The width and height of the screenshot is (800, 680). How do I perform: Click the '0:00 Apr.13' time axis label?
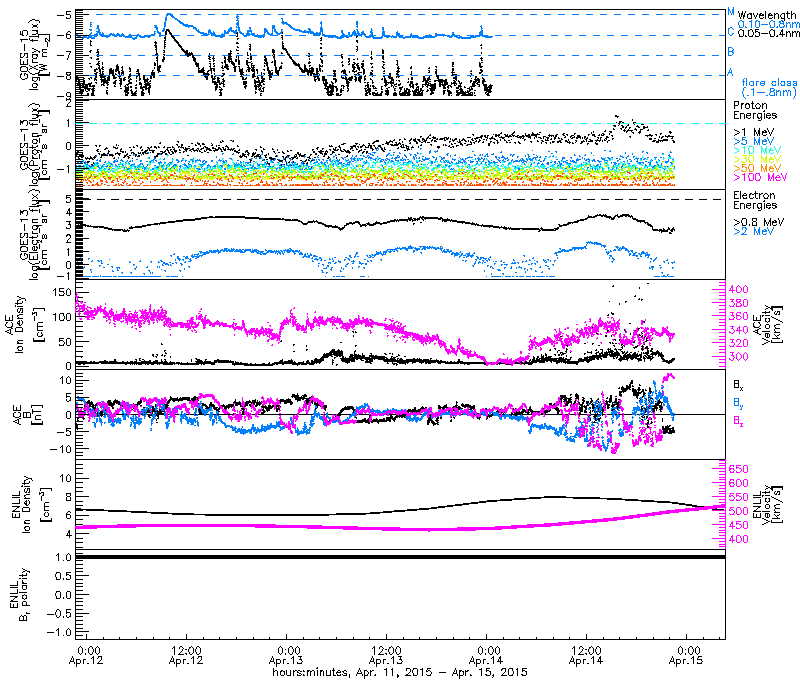[286, 656]
